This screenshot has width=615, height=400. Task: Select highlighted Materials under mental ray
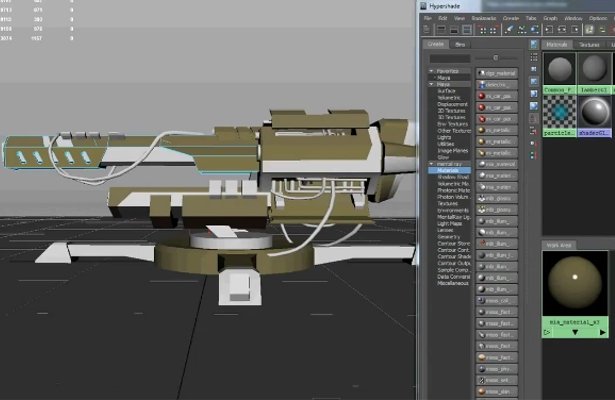(x=449, y=171)
